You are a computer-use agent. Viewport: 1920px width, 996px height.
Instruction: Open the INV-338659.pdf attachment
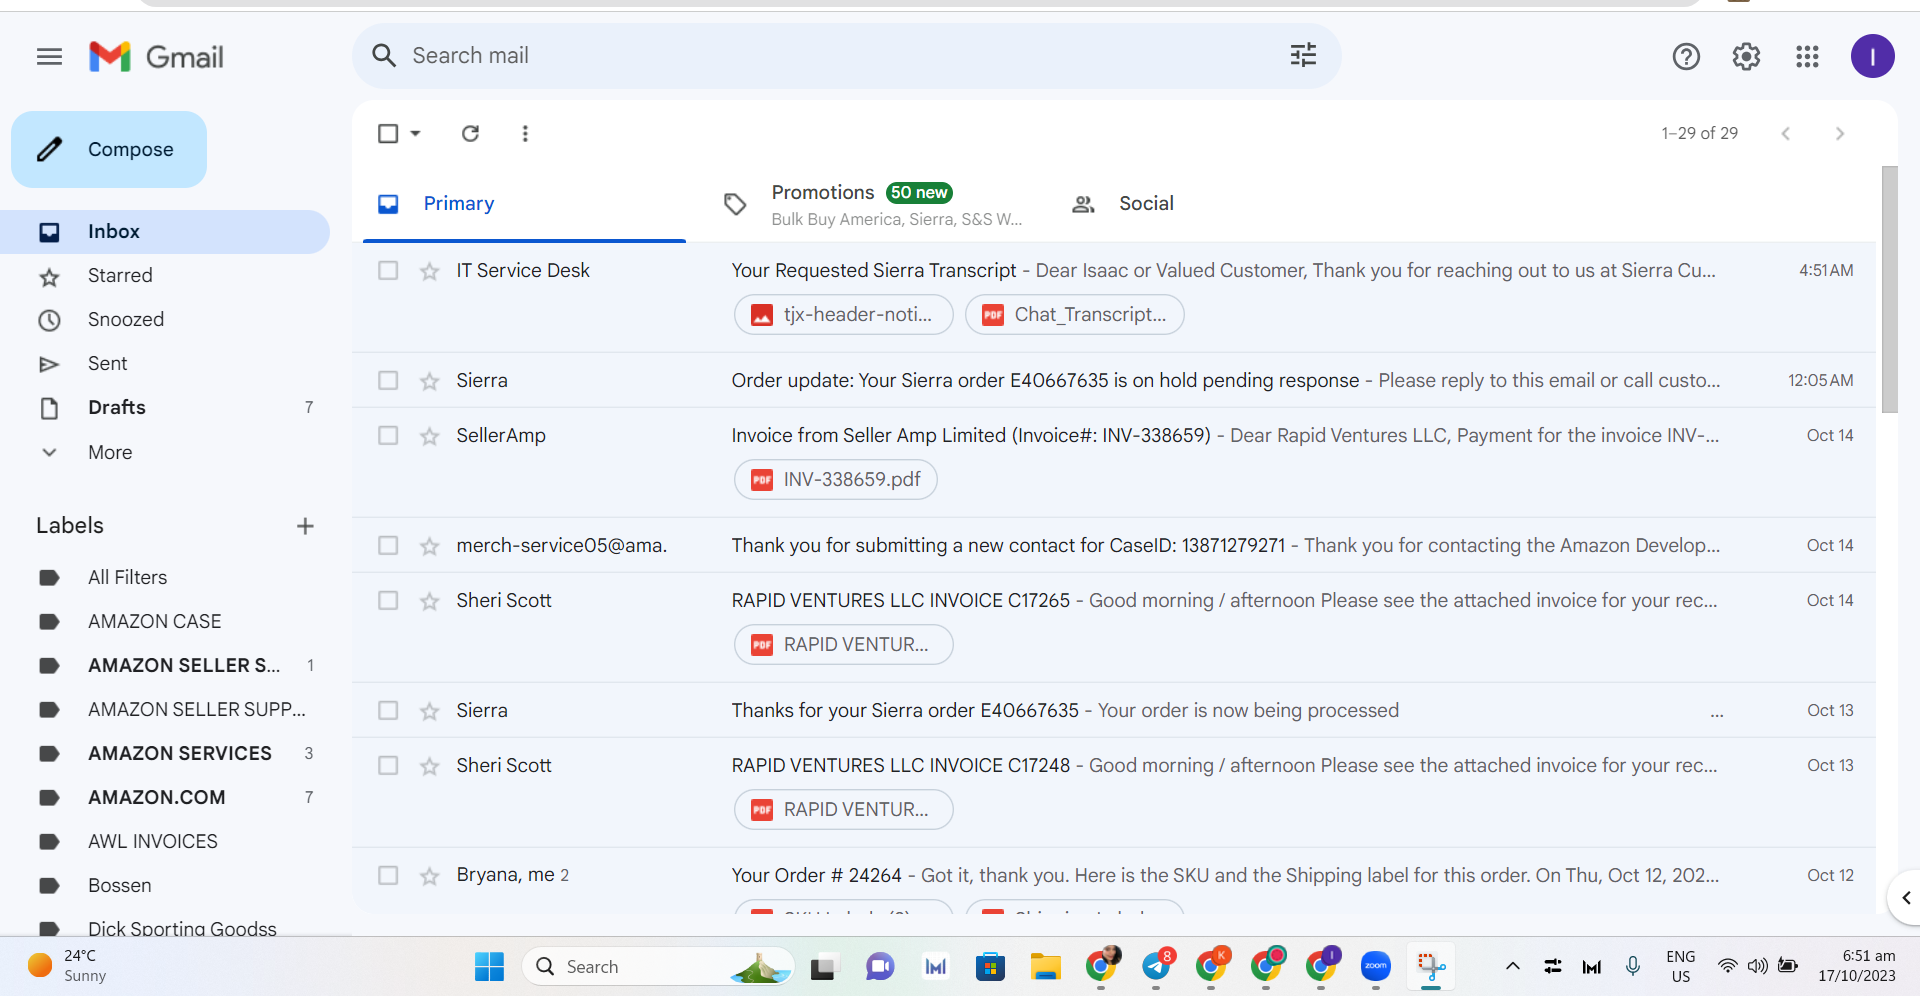point(836,480)
